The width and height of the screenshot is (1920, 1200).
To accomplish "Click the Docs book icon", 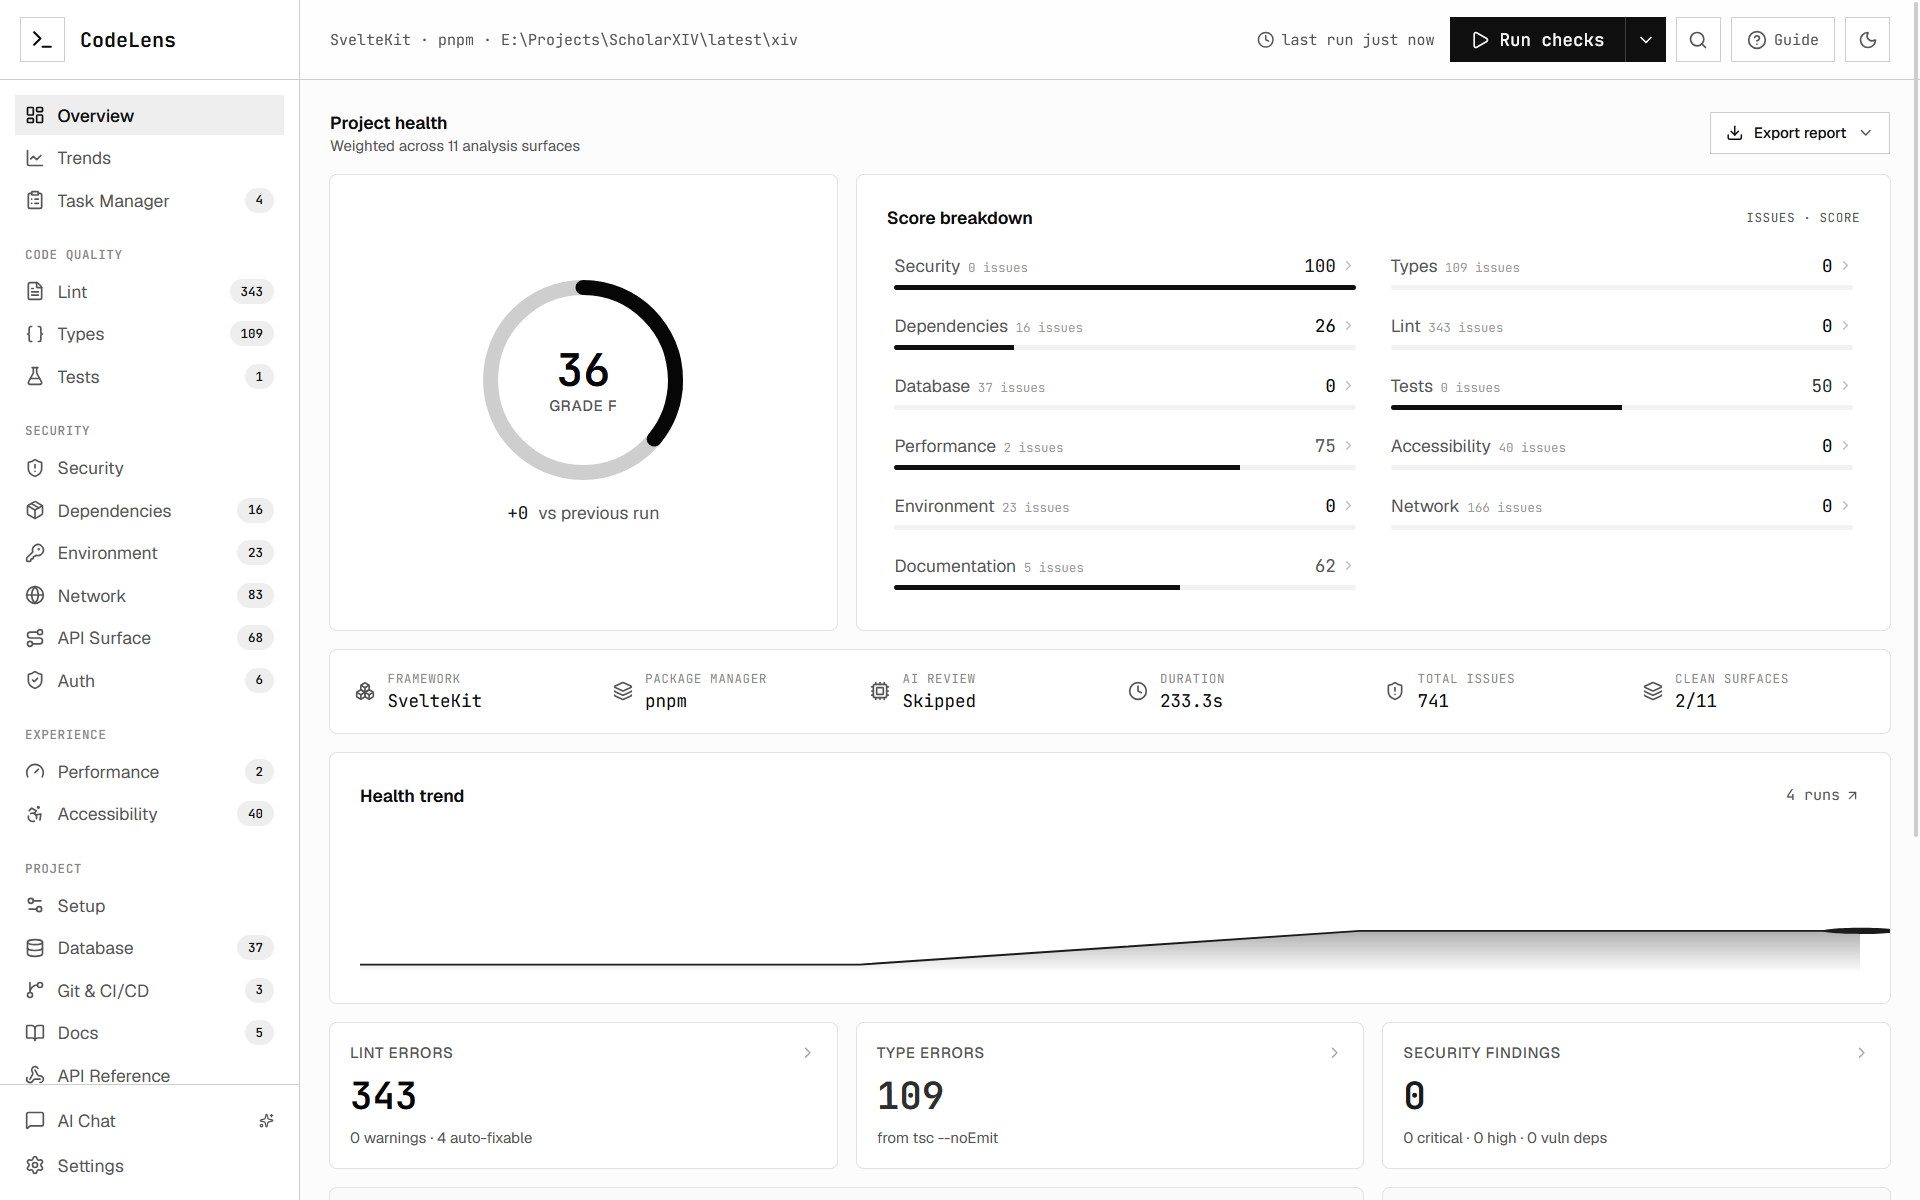I will (35, 1033).
